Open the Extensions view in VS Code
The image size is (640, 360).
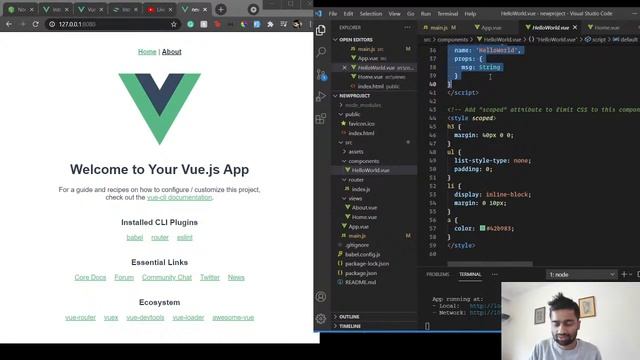321,119
